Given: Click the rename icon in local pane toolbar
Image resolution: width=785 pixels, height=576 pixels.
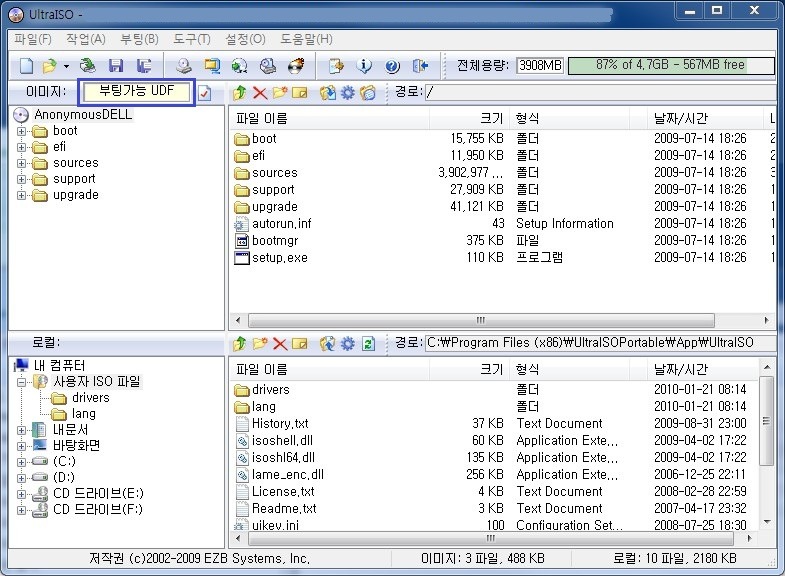Looking at the screenshot, I should coord(299,343).
